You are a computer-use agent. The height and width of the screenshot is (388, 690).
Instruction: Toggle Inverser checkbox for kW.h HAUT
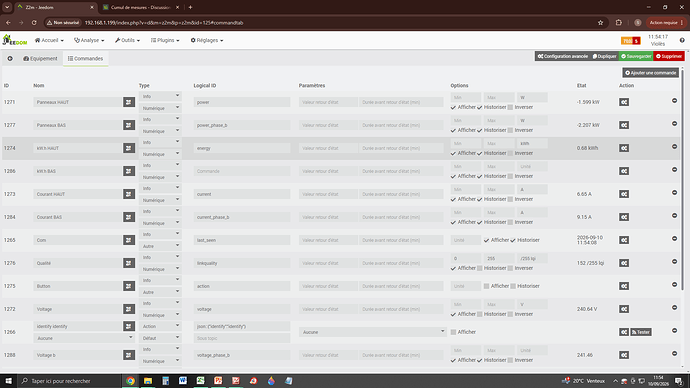click(x=510, y=154)
